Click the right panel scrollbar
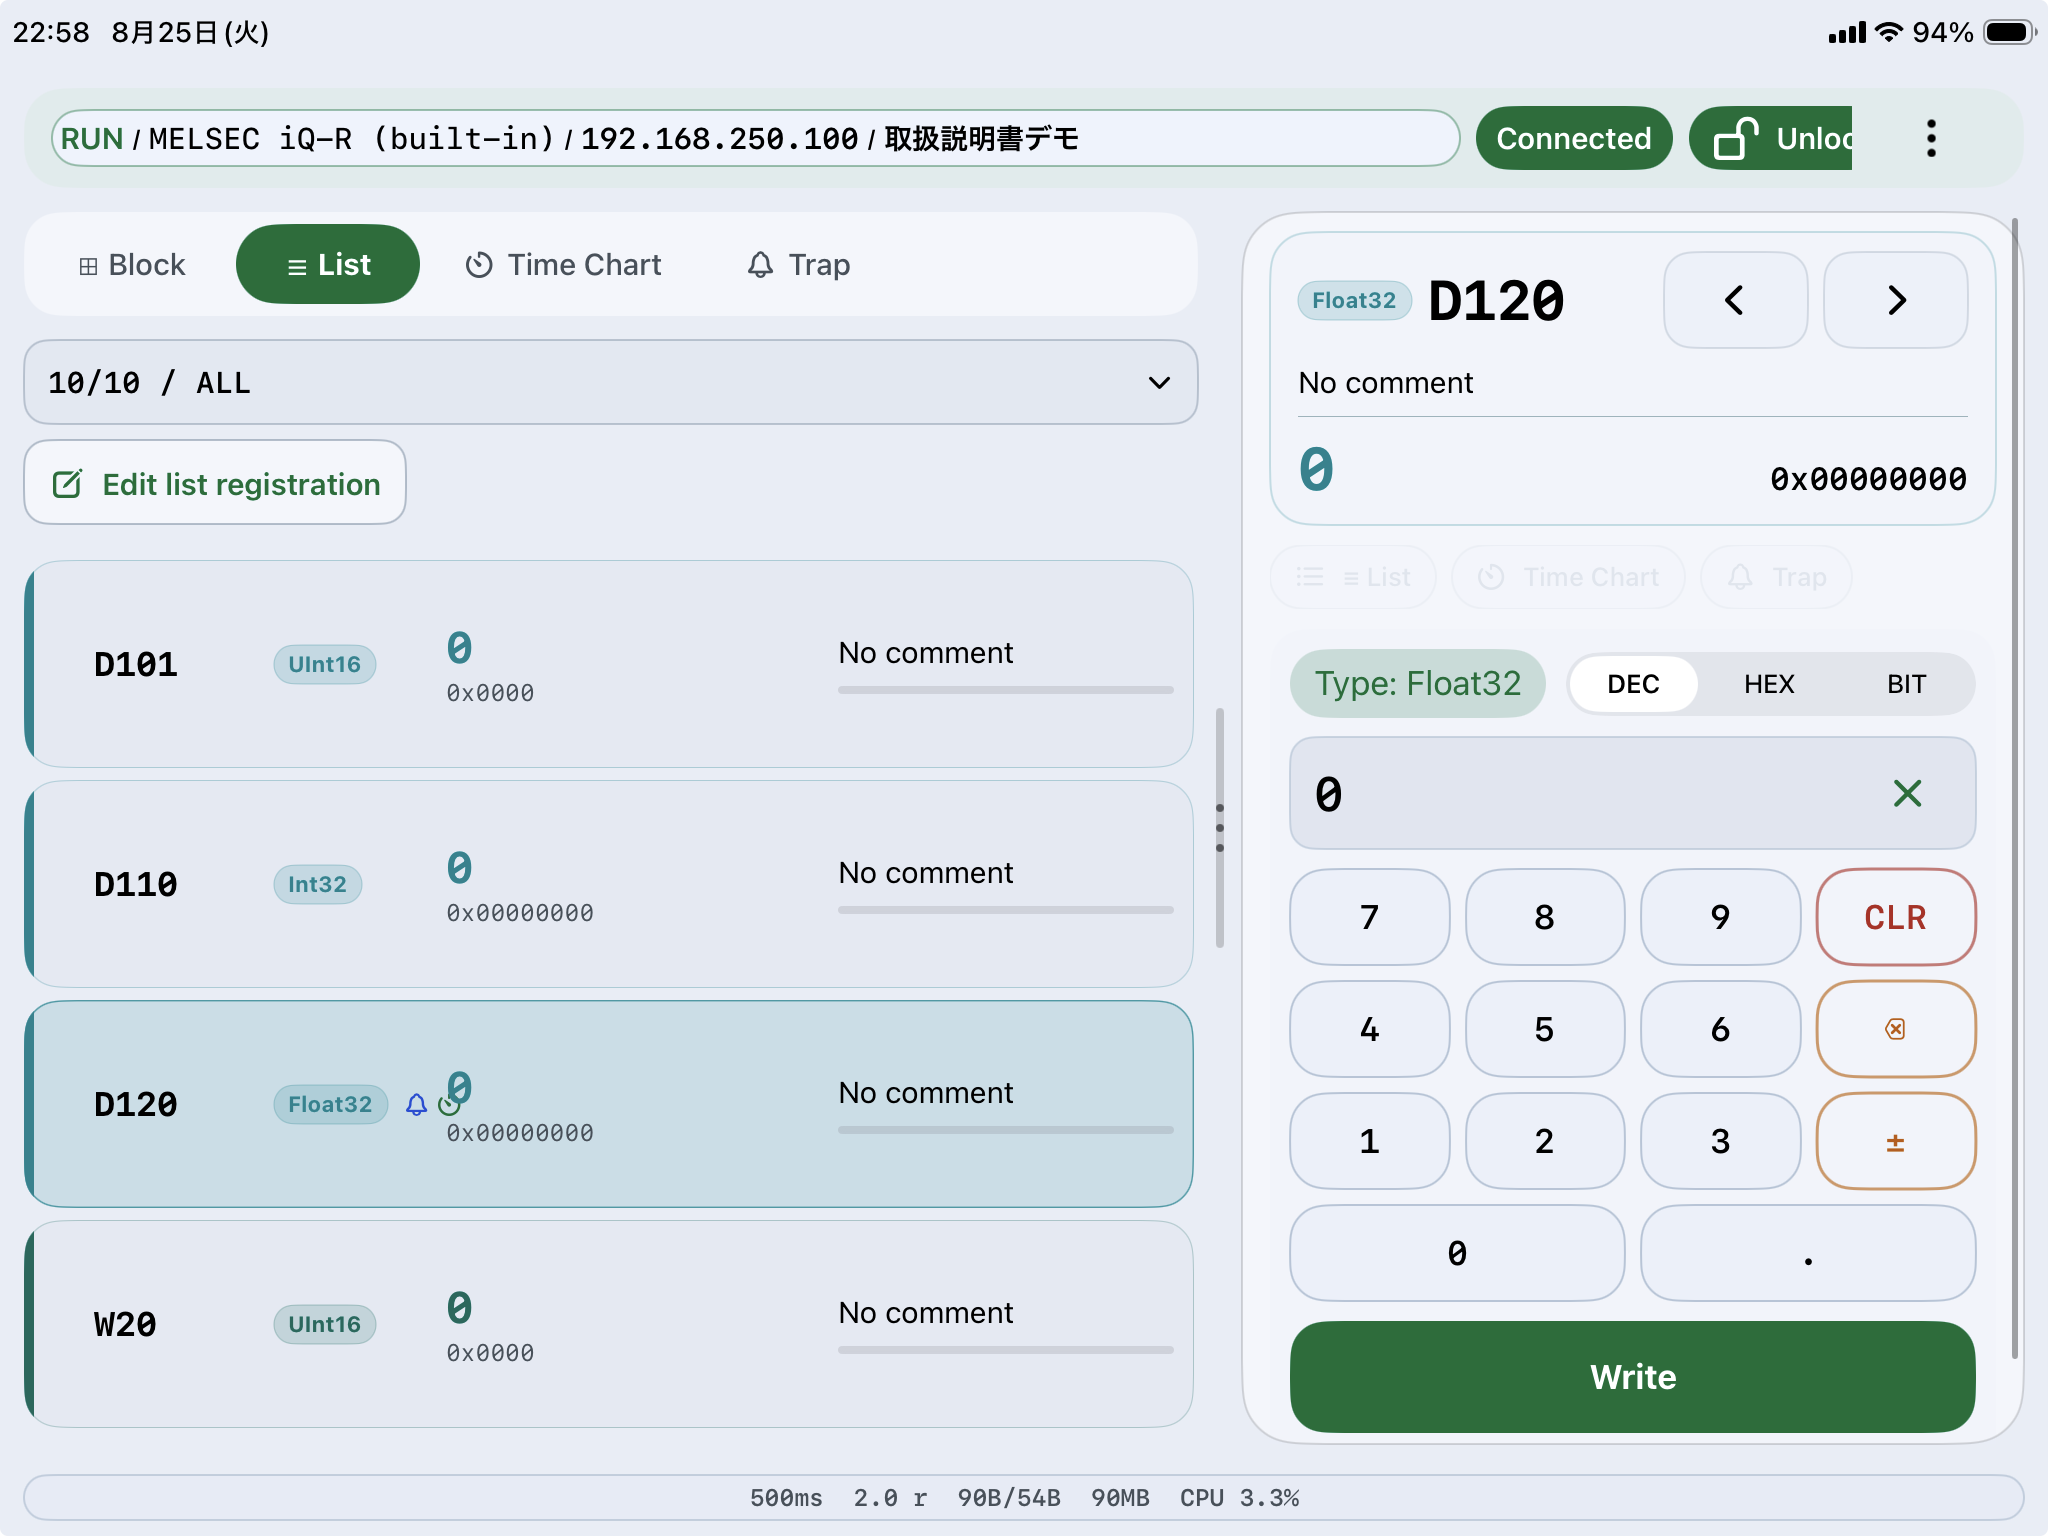2048x1536 pixels. pyautogui.click(x=2014, y=788)
